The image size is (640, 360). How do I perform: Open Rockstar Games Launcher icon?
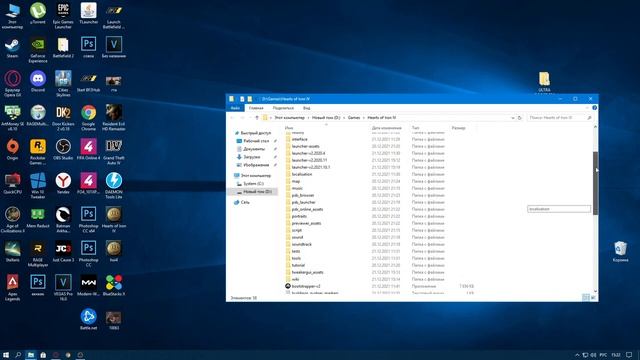[38, 152]
